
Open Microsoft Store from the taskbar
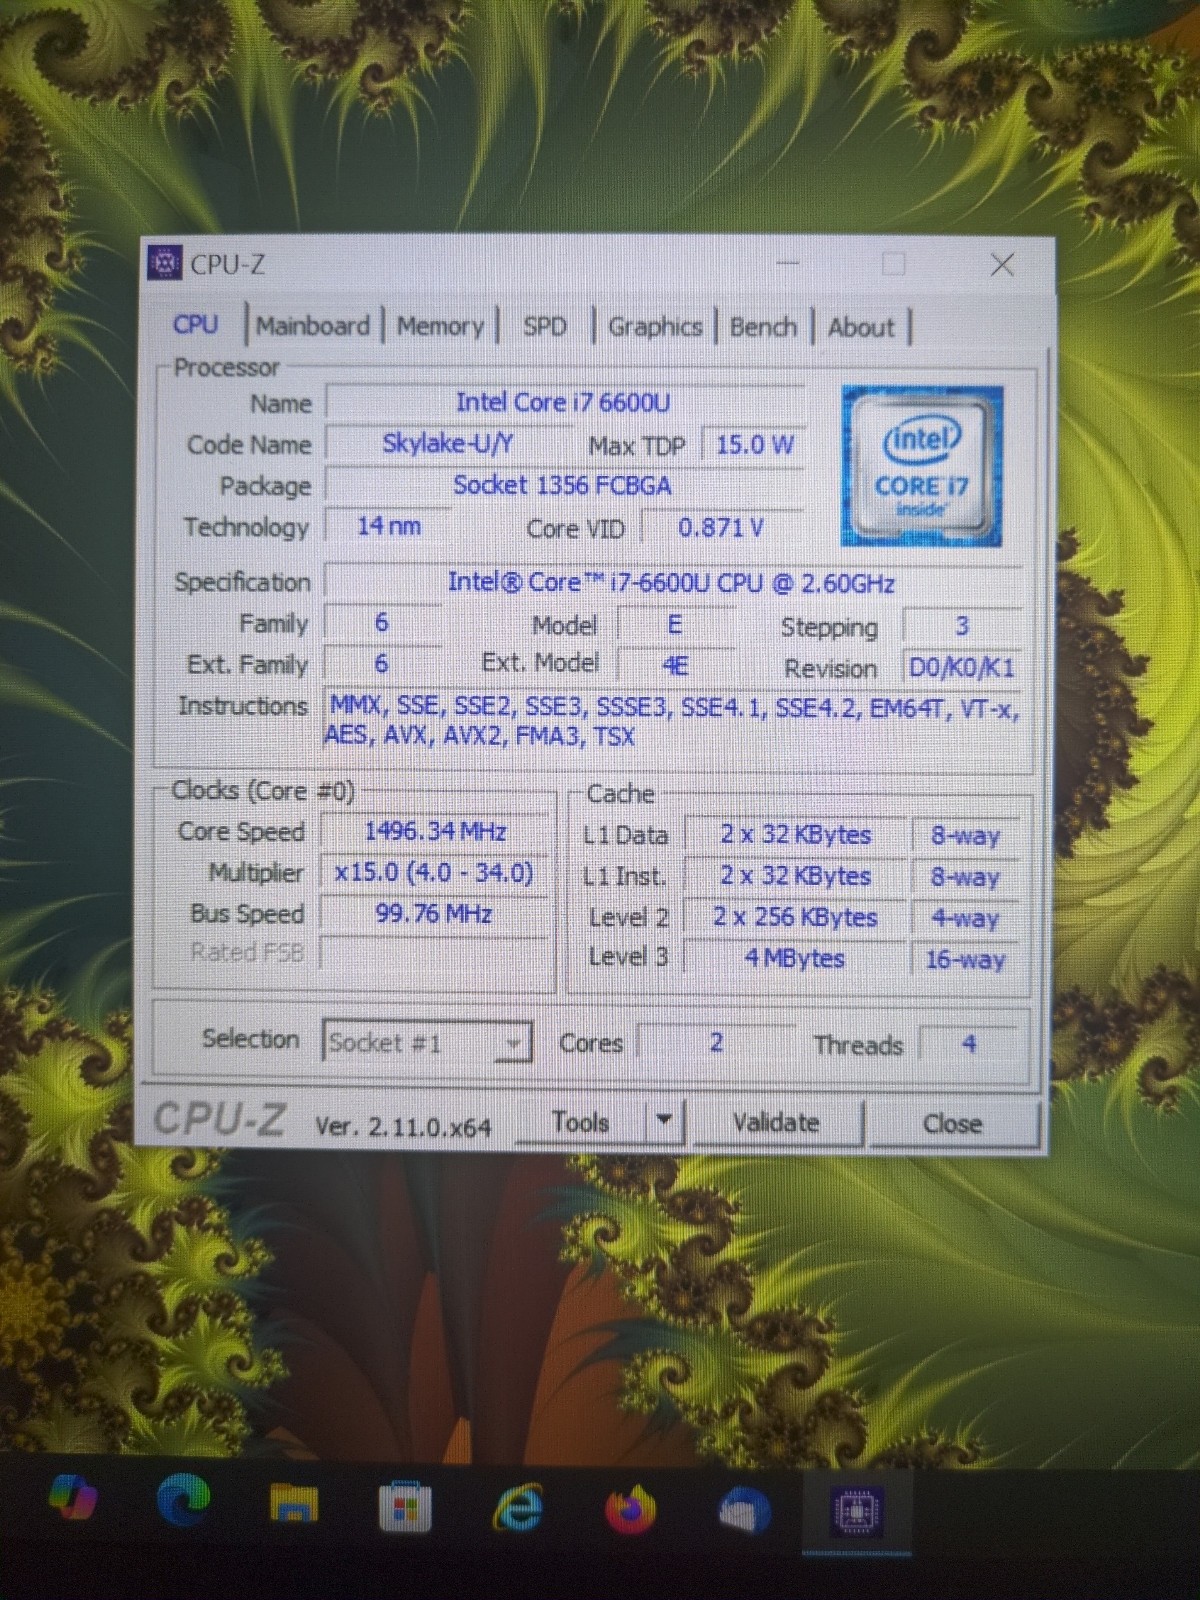tap(405, 1506)
